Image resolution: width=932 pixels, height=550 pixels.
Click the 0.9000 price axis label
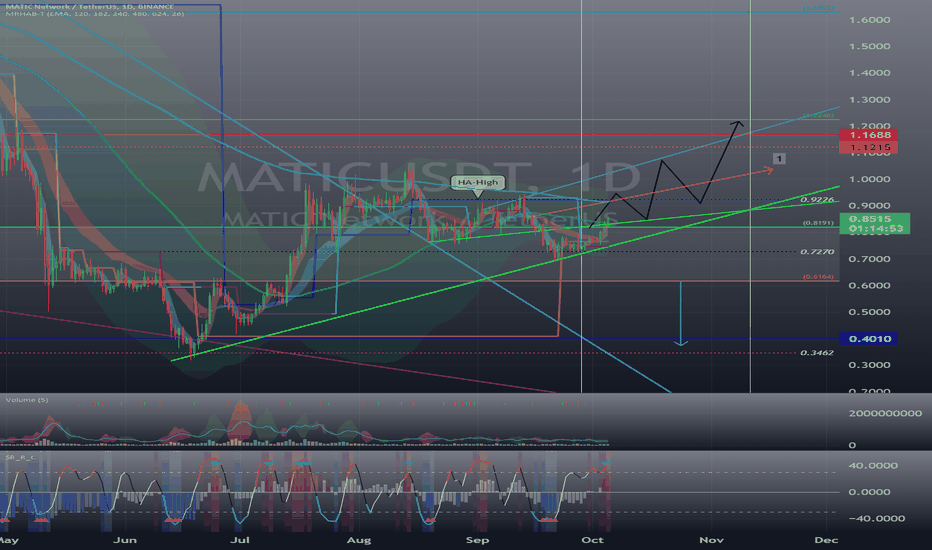[x=870, y=206]
